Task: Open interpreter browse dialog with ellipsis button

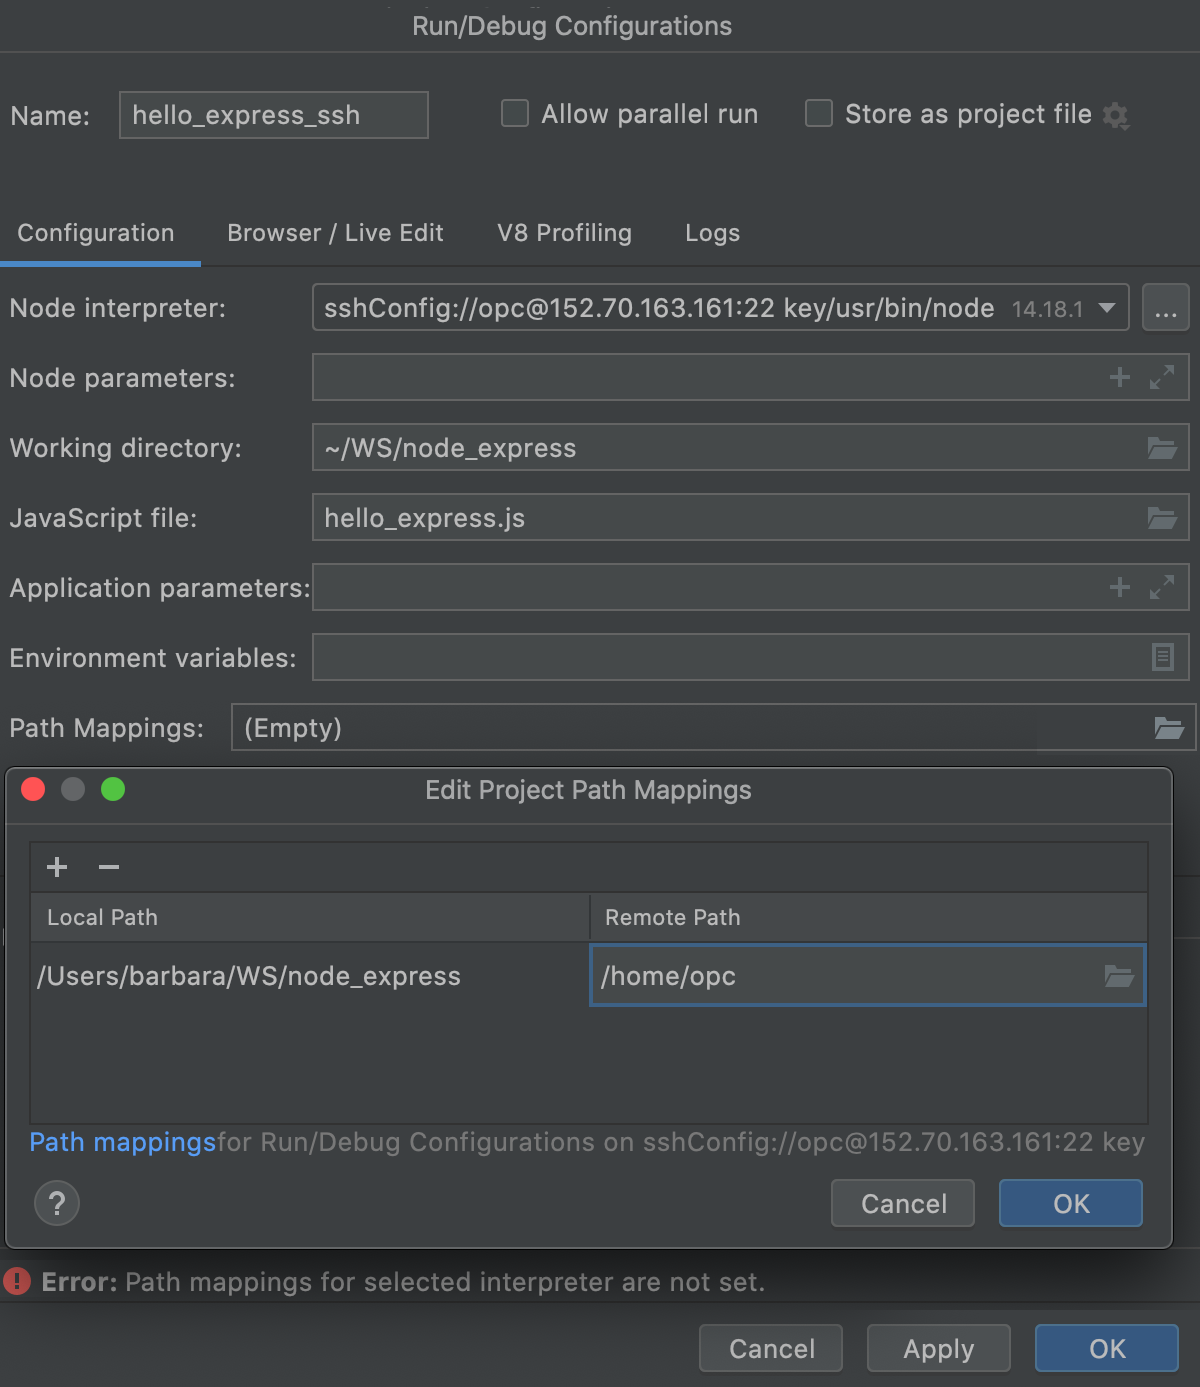Action: click(1166, 308)
